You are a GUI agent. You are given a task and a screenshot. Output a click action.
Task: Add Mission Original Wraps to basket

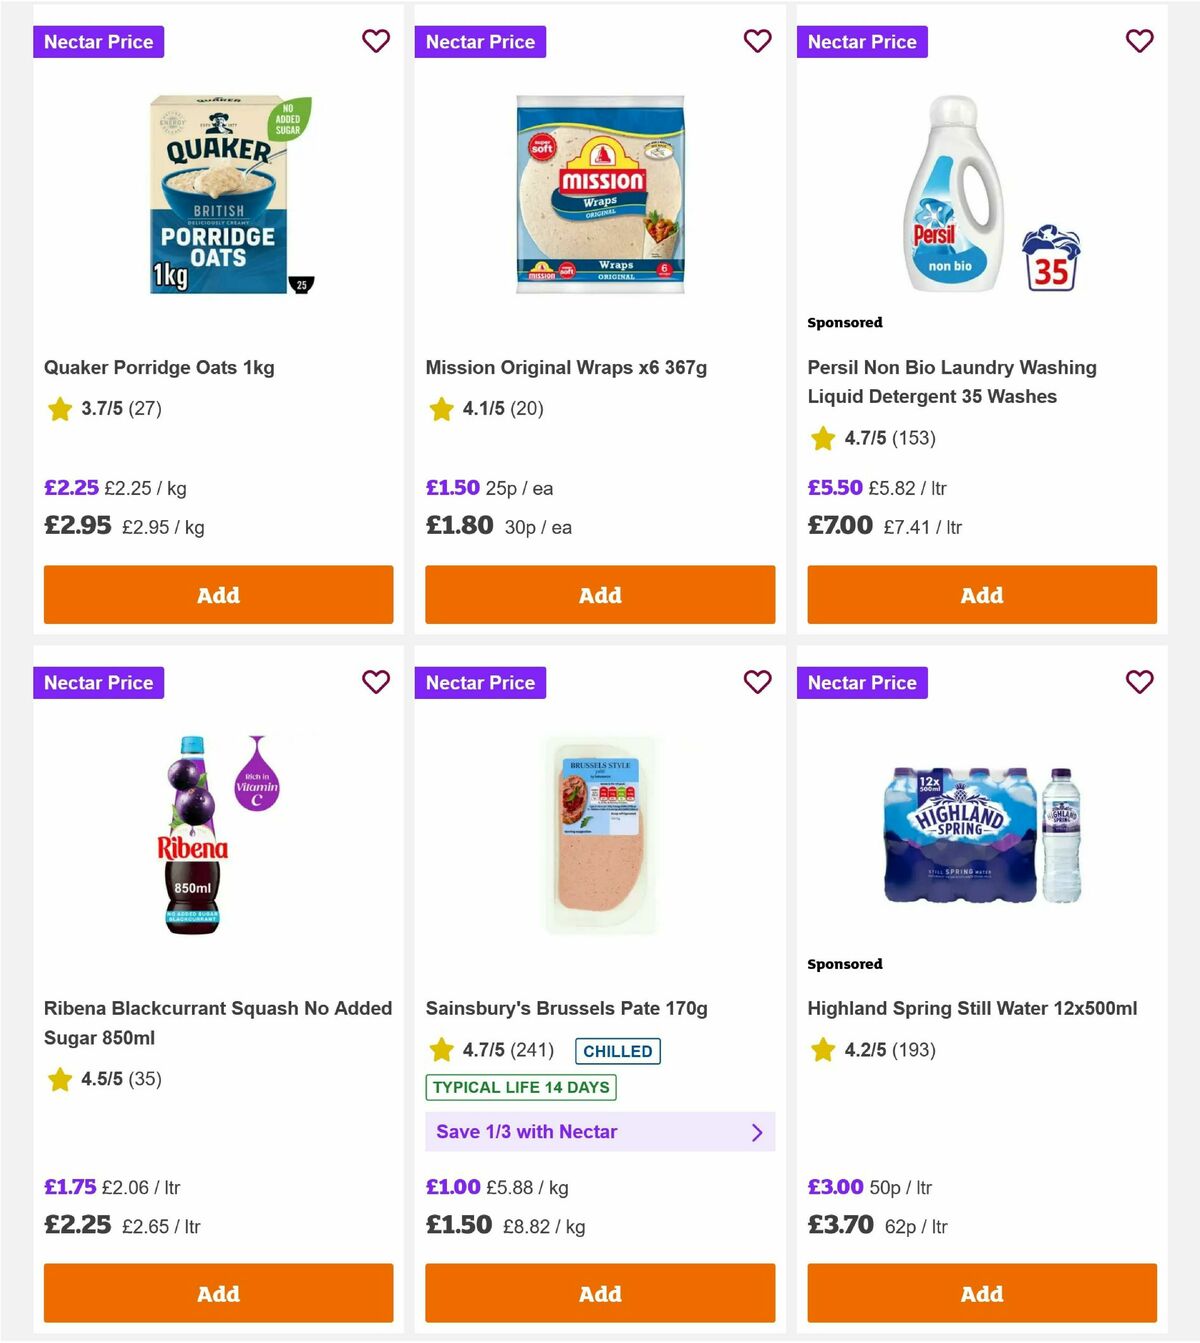tap(600, 594)
